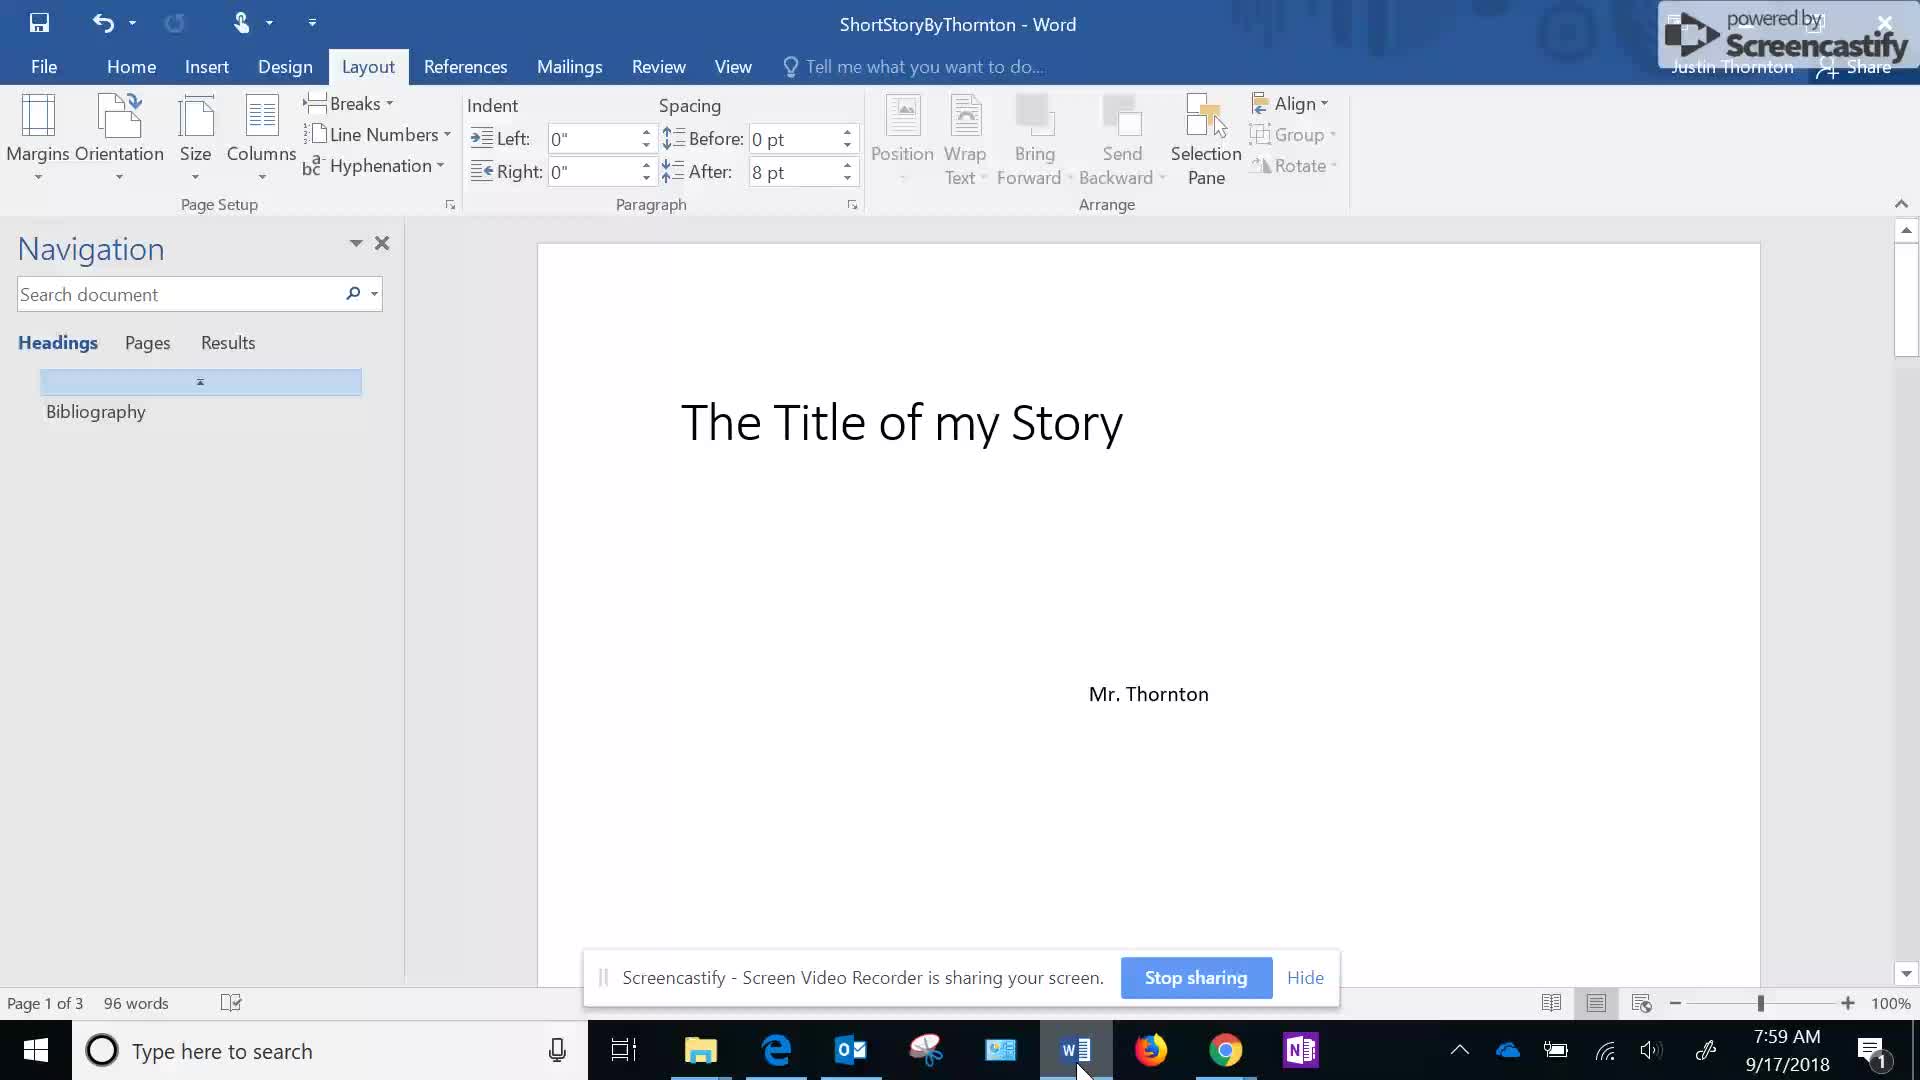The width and height of the screenshot is (1920, 1080).
Task: Switch to the Insert tab
Action: click(207, 66)
